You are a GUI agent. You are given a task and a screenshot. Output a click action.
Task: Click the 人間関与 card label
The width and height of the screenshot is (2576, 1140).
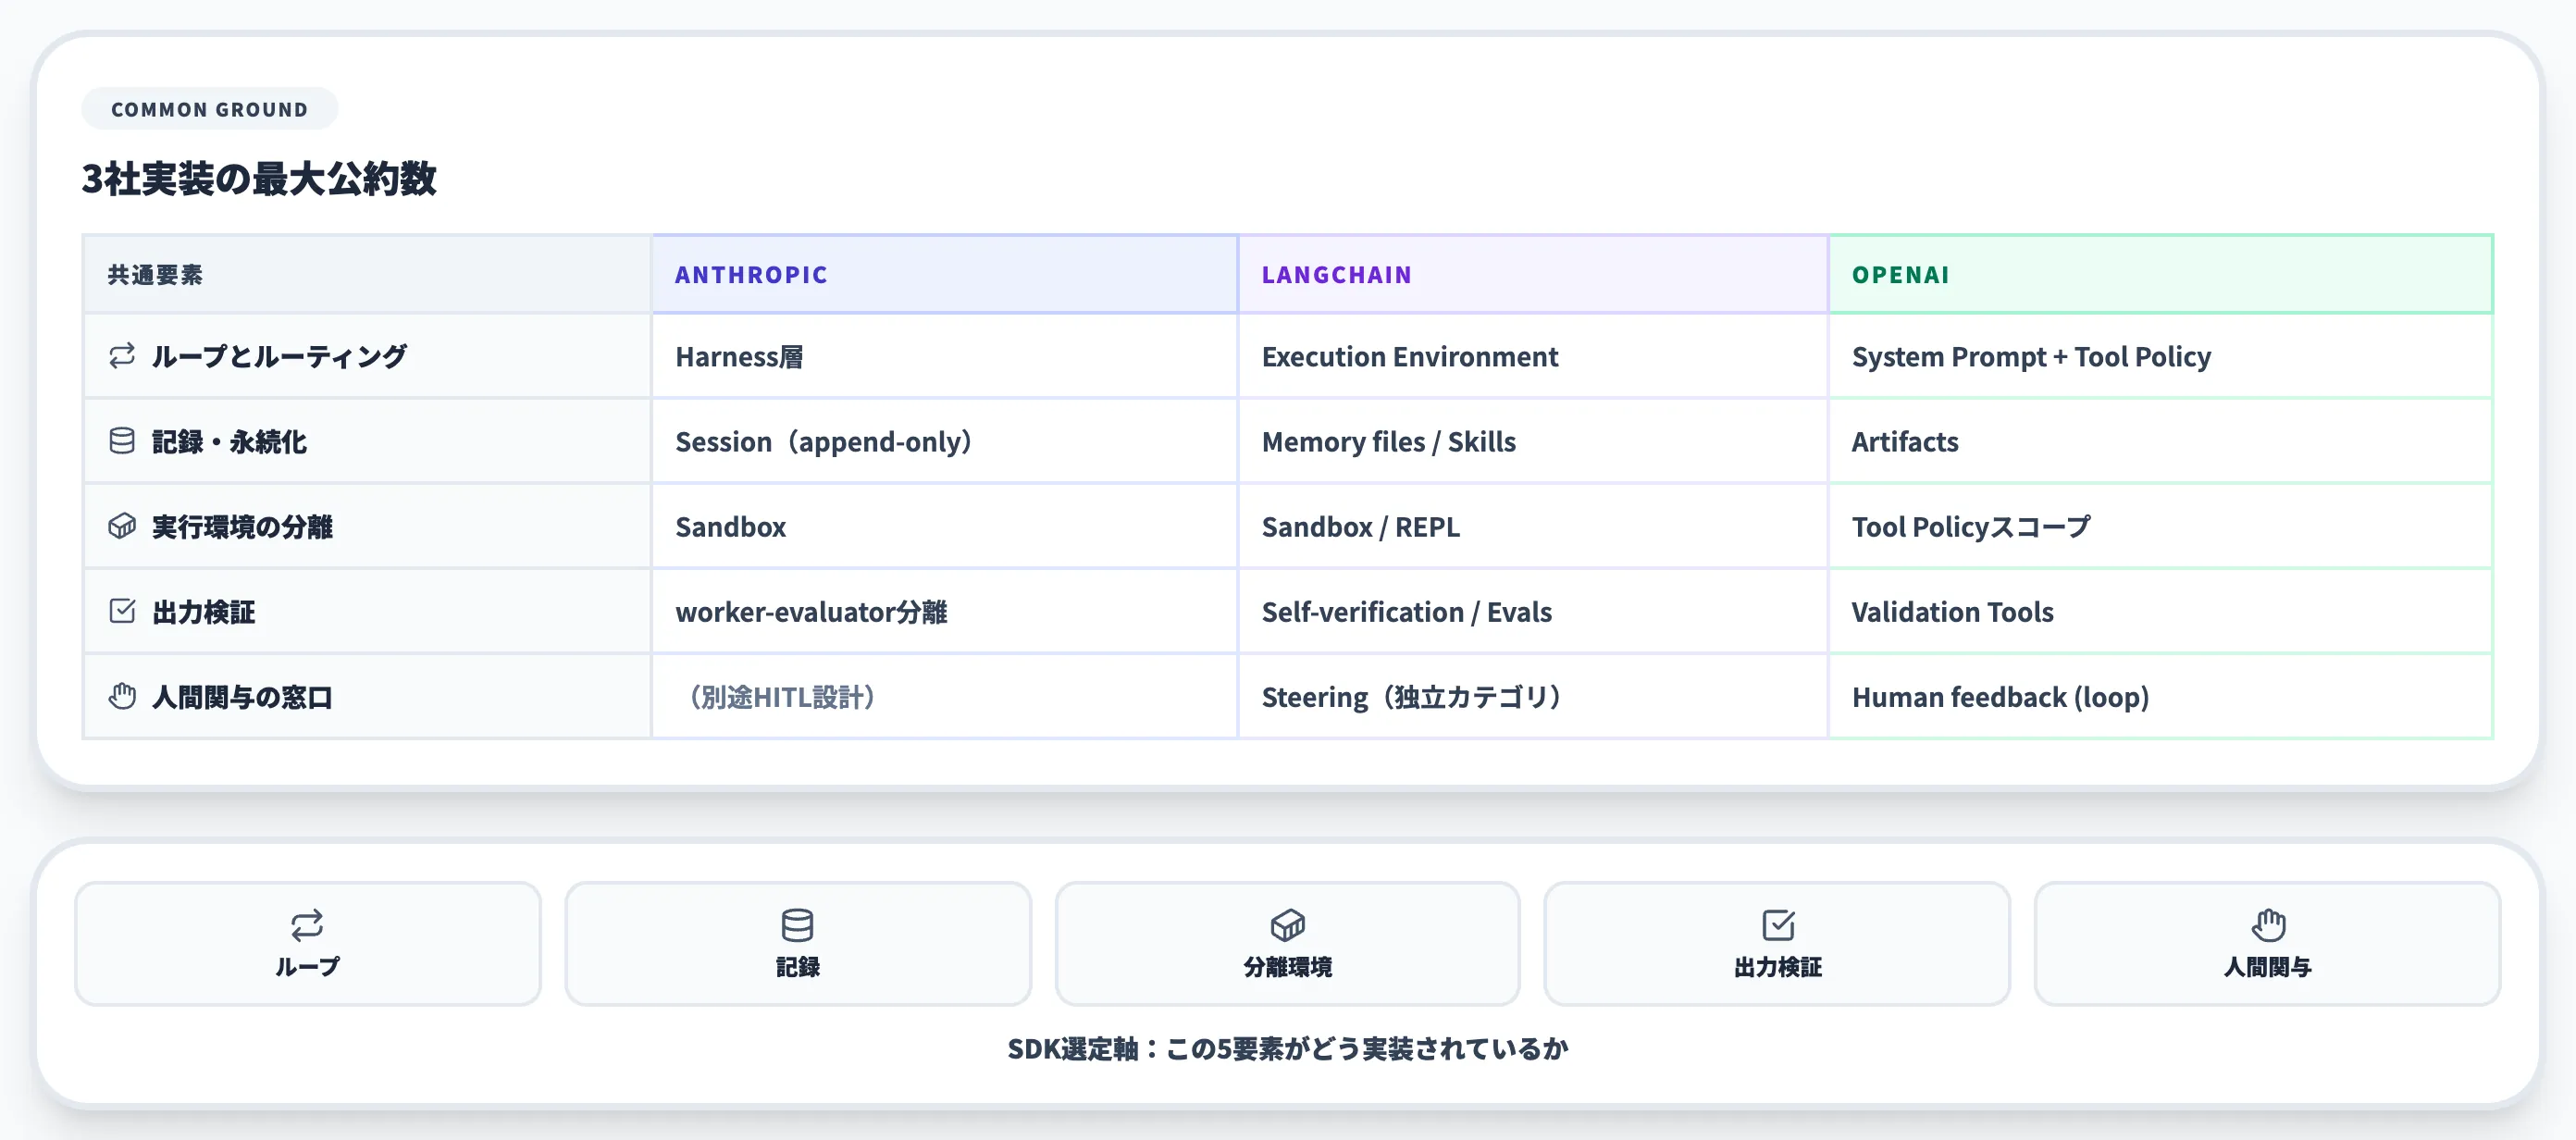[2268, 967]
